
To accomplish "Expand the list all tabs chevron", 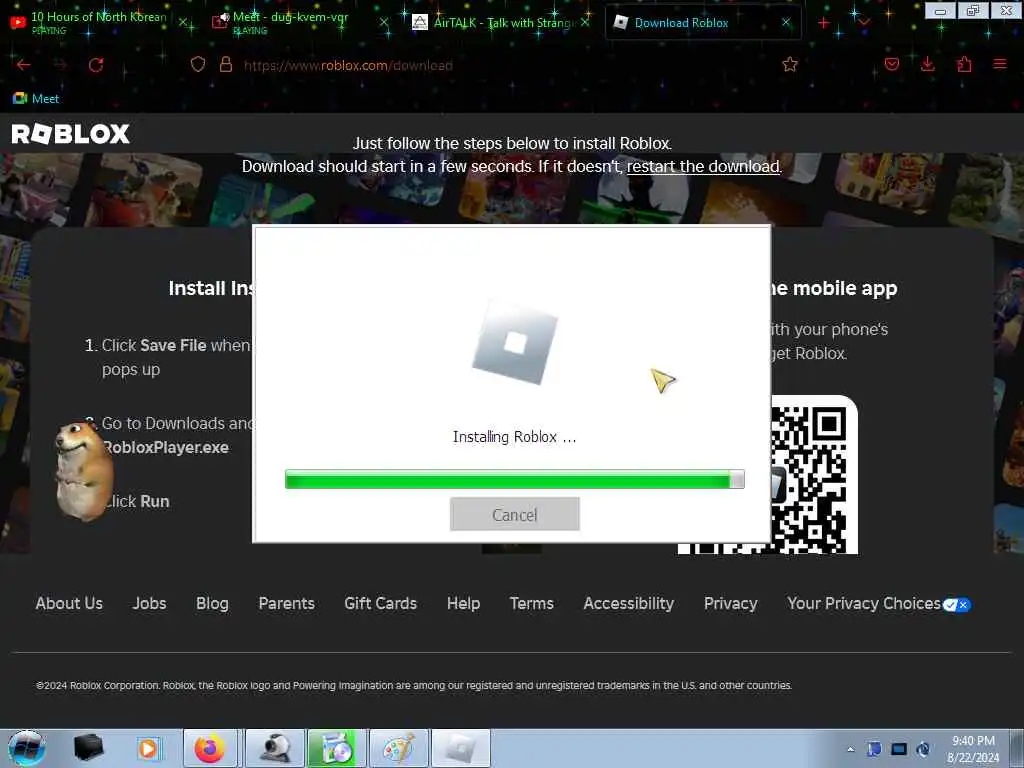I will (864, 23).
